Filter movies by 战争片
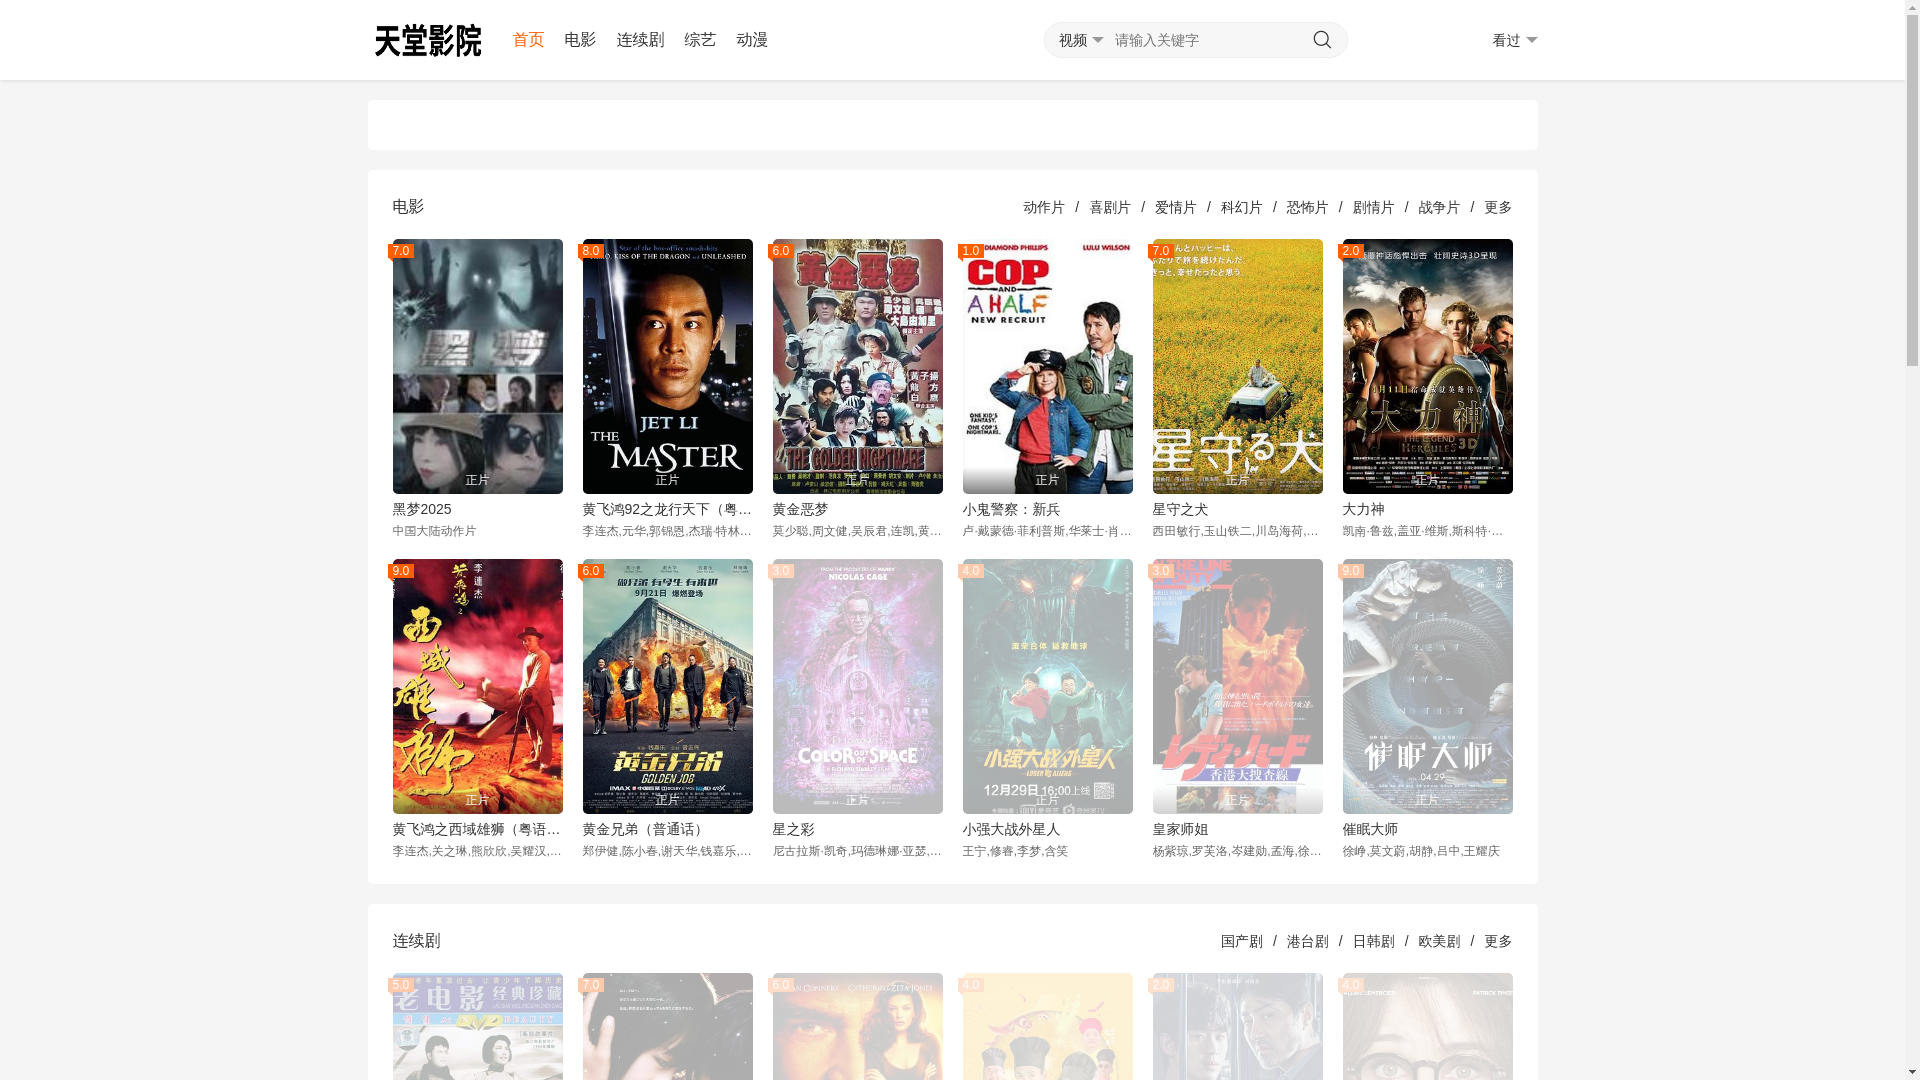This screenshot has width=1920, height=1080. 1440,207
